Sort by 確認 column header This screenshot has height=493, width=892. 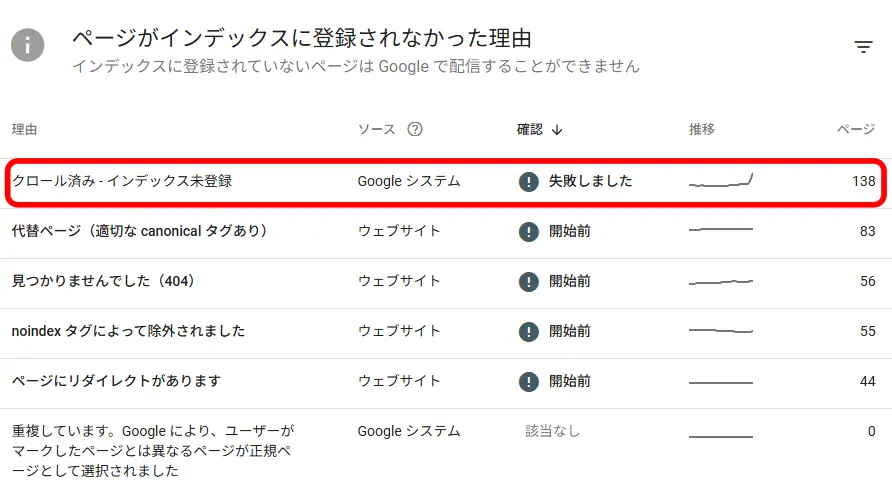pos(530,129)
